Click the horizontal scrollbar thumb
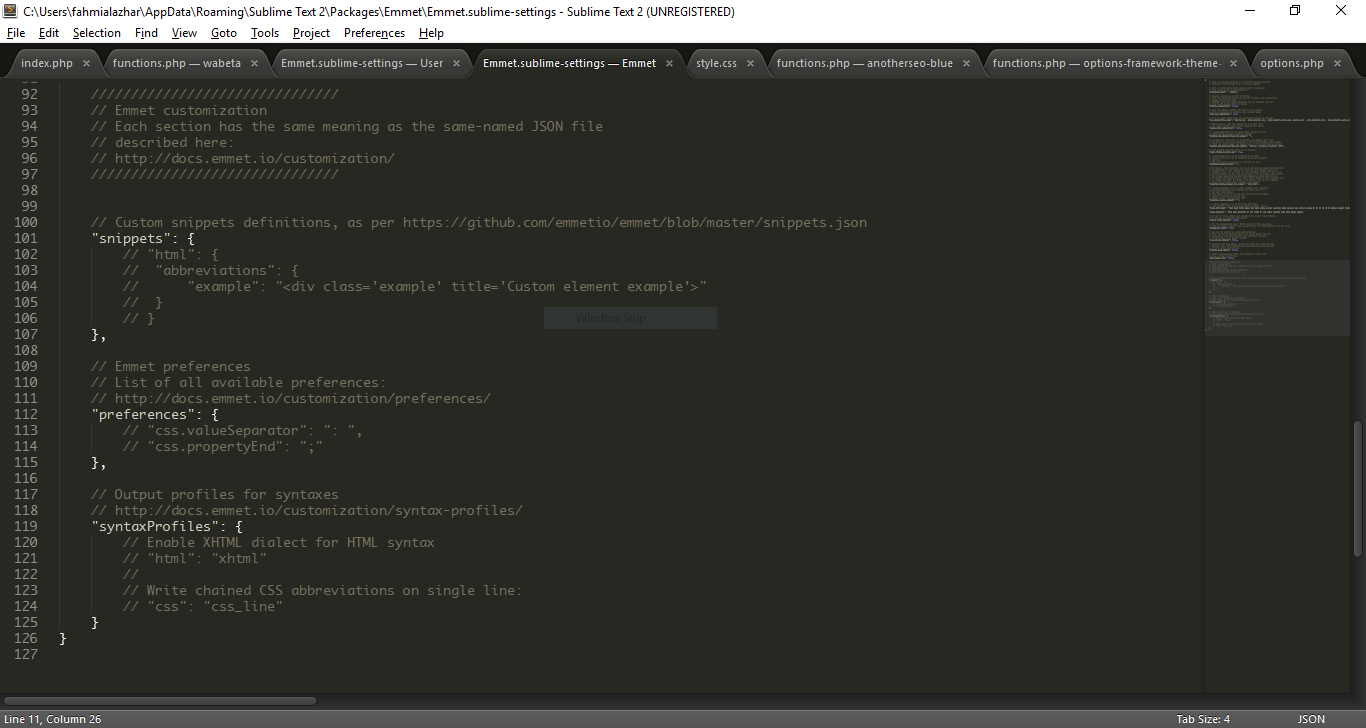1366x728 pixels. tap(160, 701)
